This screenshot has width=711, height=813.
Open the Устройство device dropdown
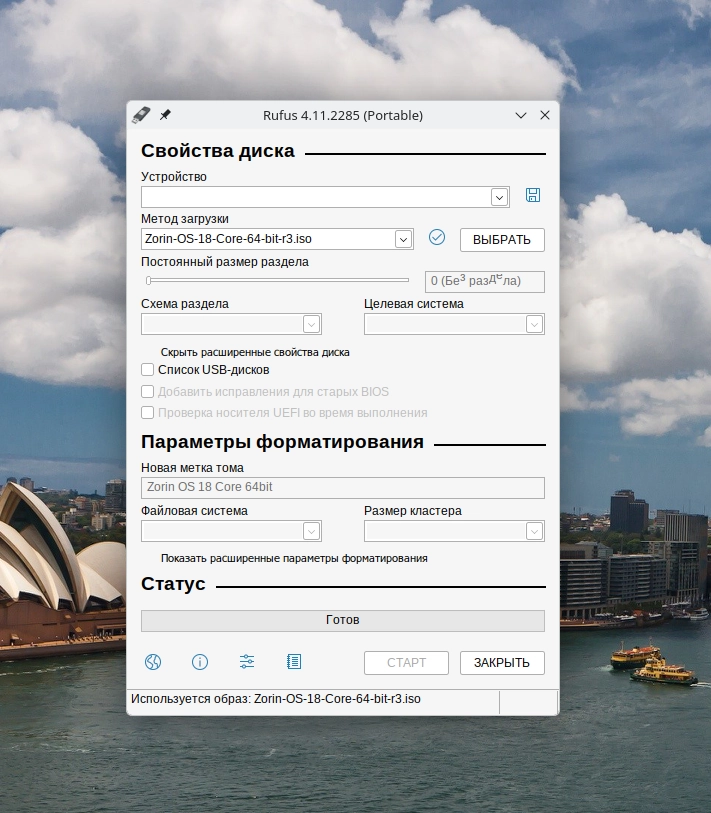(x=325, y=197)
